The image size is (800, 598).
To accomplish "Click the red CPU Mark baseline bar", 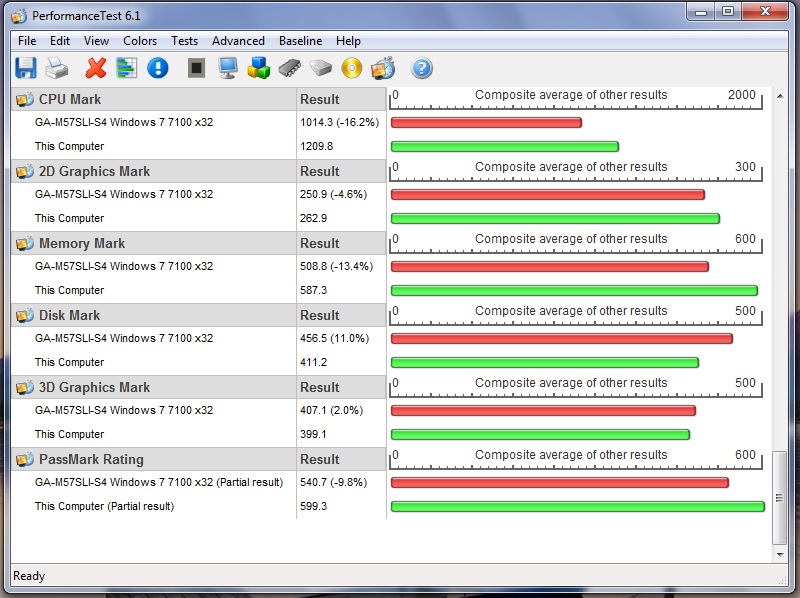I will coord(486,122).
